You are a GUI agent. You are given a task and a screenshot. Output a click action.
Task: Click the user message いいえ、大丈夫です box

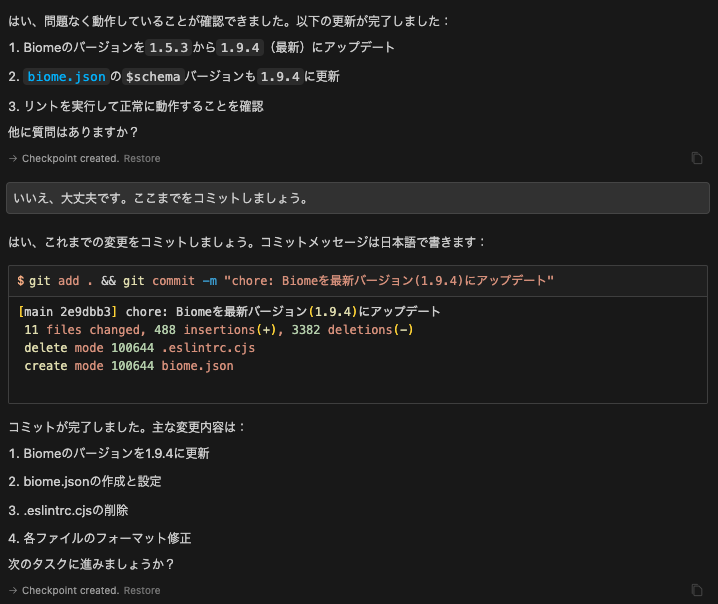pyautogui.click(x=358, y=198)
